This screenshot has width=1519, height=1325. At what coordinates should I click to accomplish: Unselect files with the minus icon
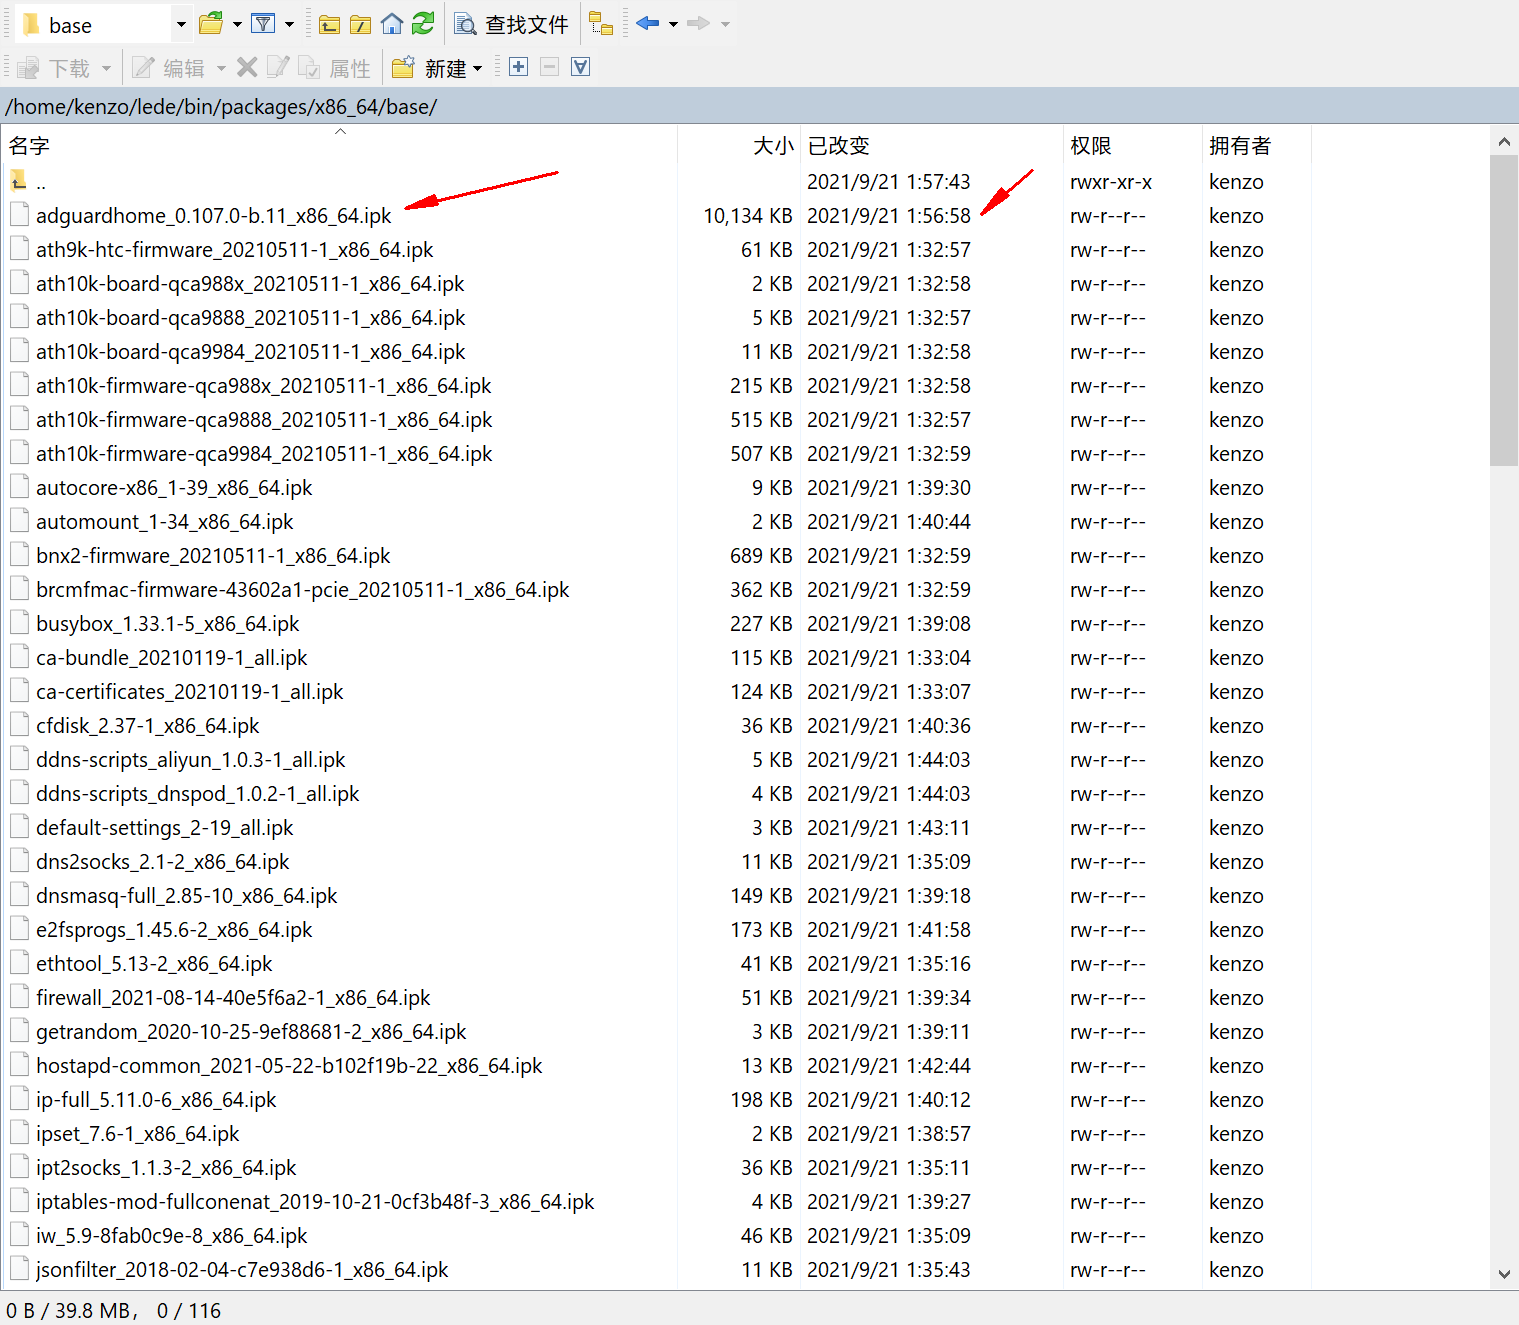click(x=549, y=67)
